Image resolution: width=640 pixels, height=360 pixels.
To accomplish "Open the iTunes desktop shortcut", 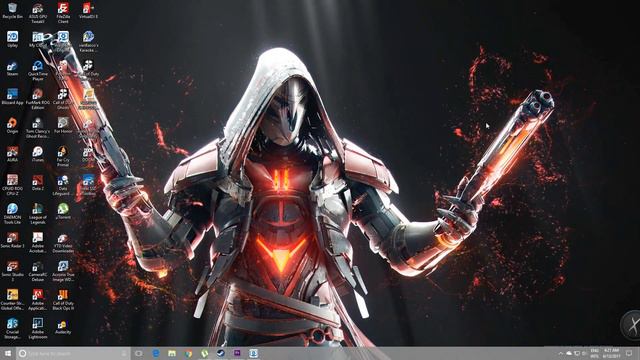I will click(38, 154).
